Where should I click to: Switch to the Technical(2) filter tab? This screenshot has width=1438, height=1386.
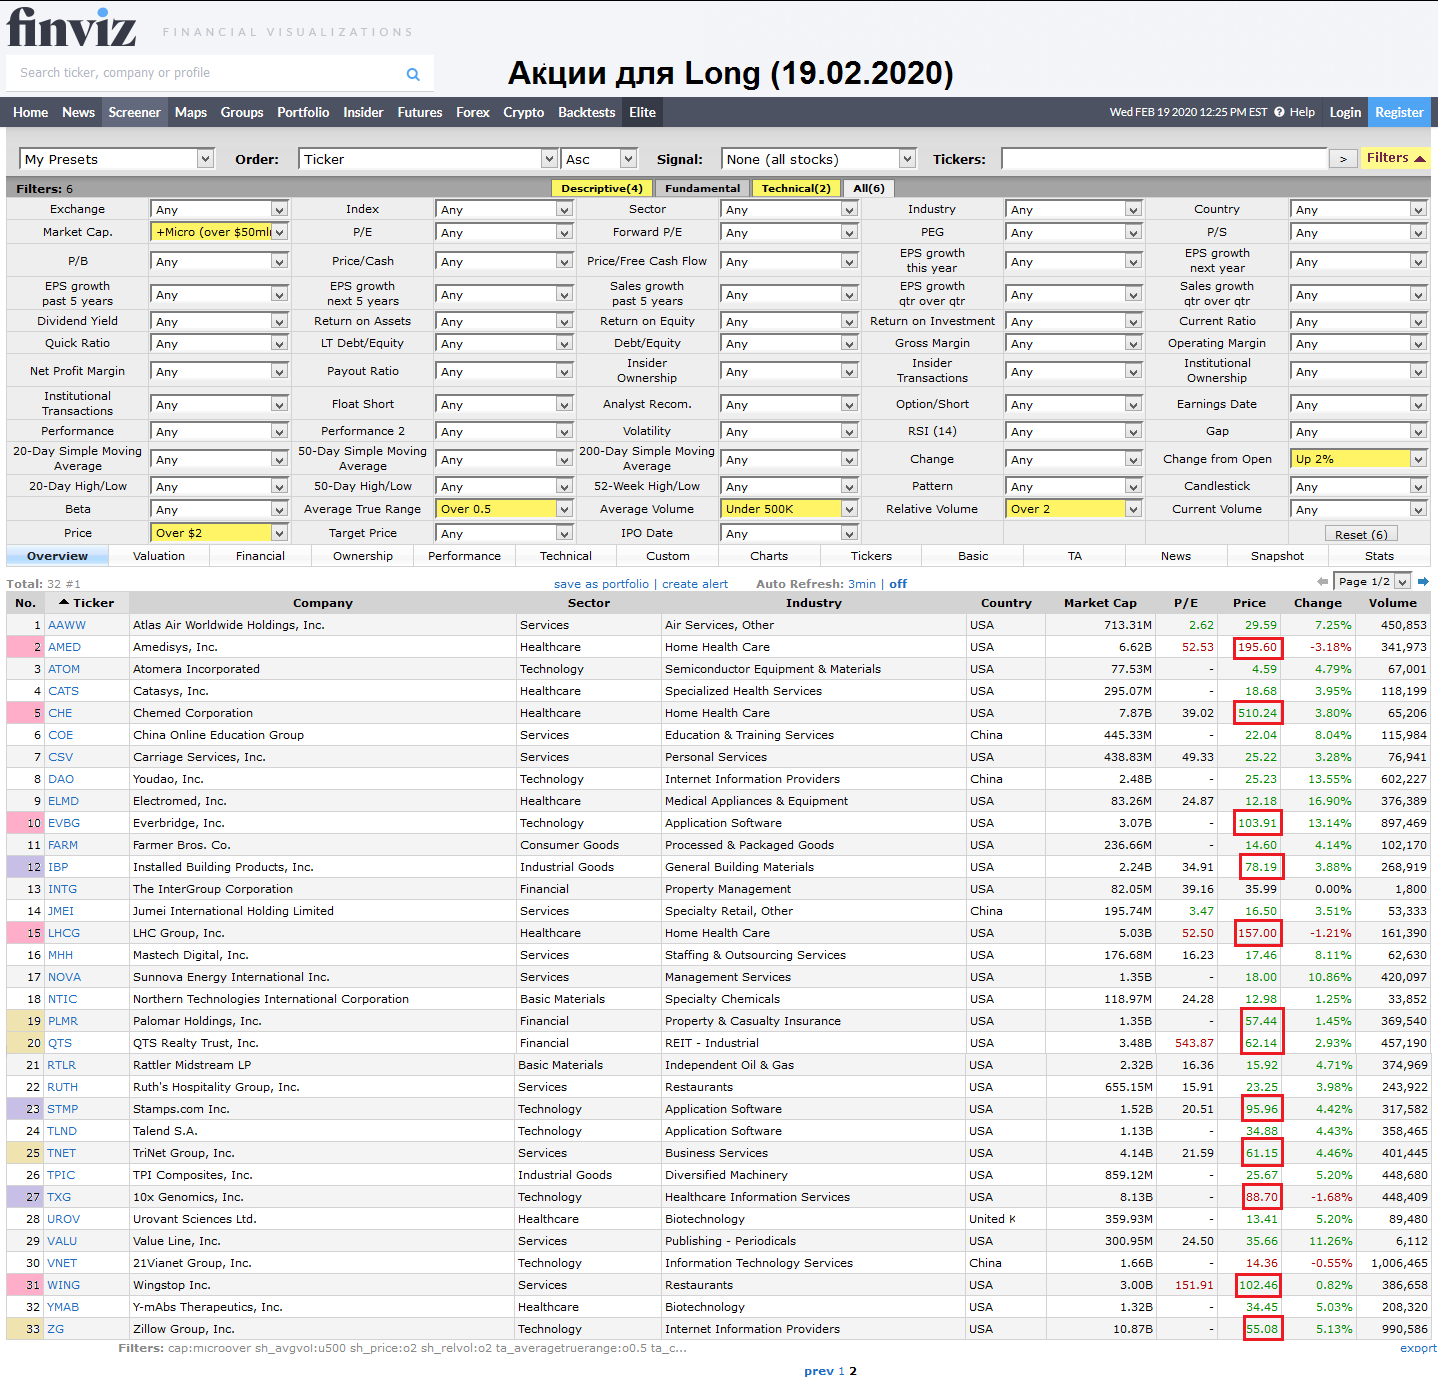[796, 188]
